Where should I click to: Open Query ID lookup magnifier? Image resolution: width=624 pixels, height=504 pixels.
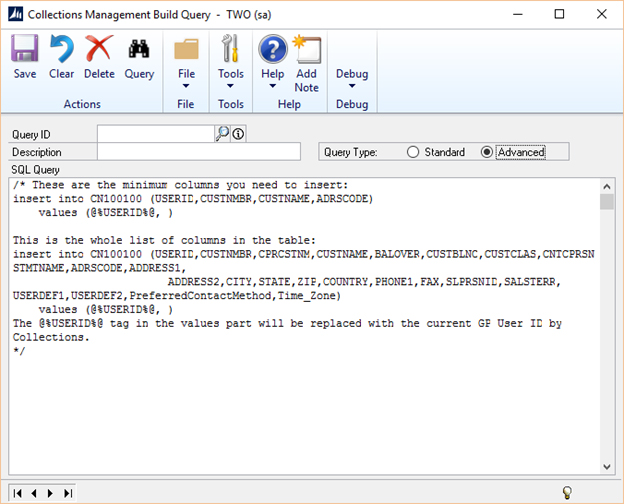click(222, 134)
